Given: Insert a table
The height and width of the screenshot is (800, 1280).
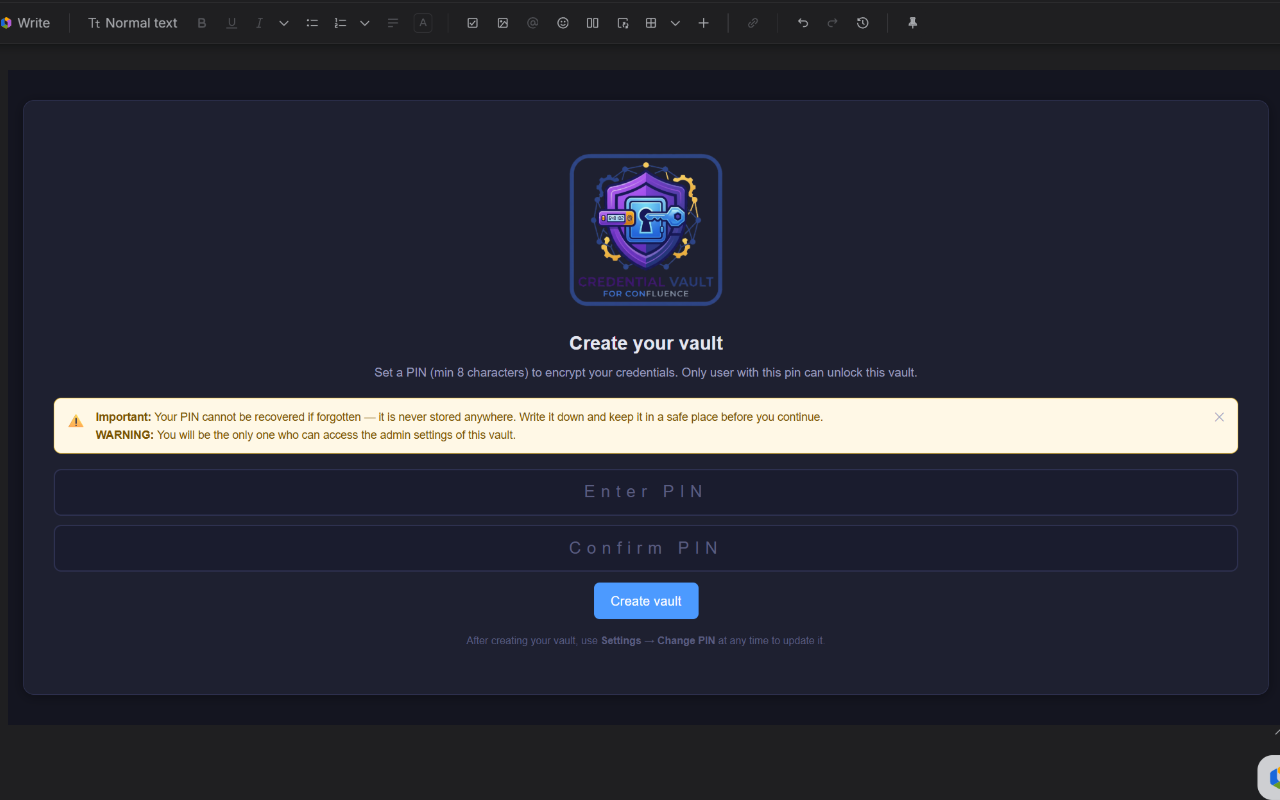Looking at the screenshot, I should point(651,23).
